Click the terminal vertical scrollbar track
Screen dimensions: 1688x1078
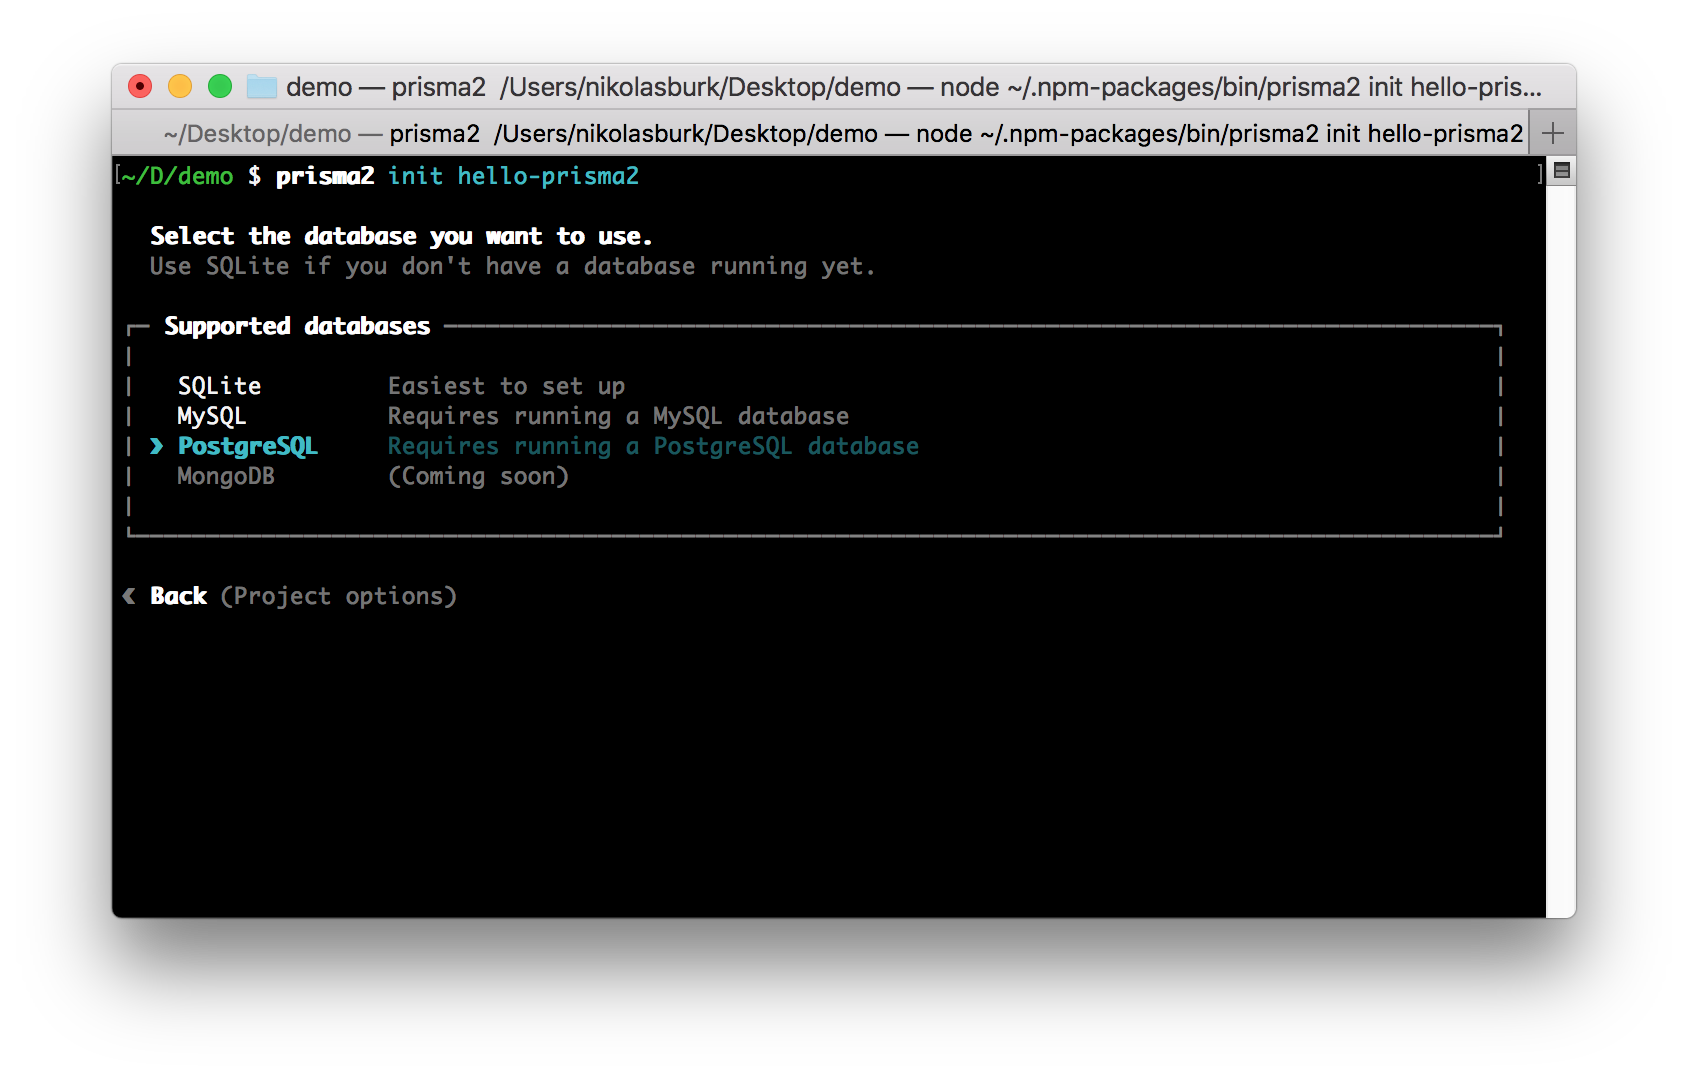click(1561, 550)
